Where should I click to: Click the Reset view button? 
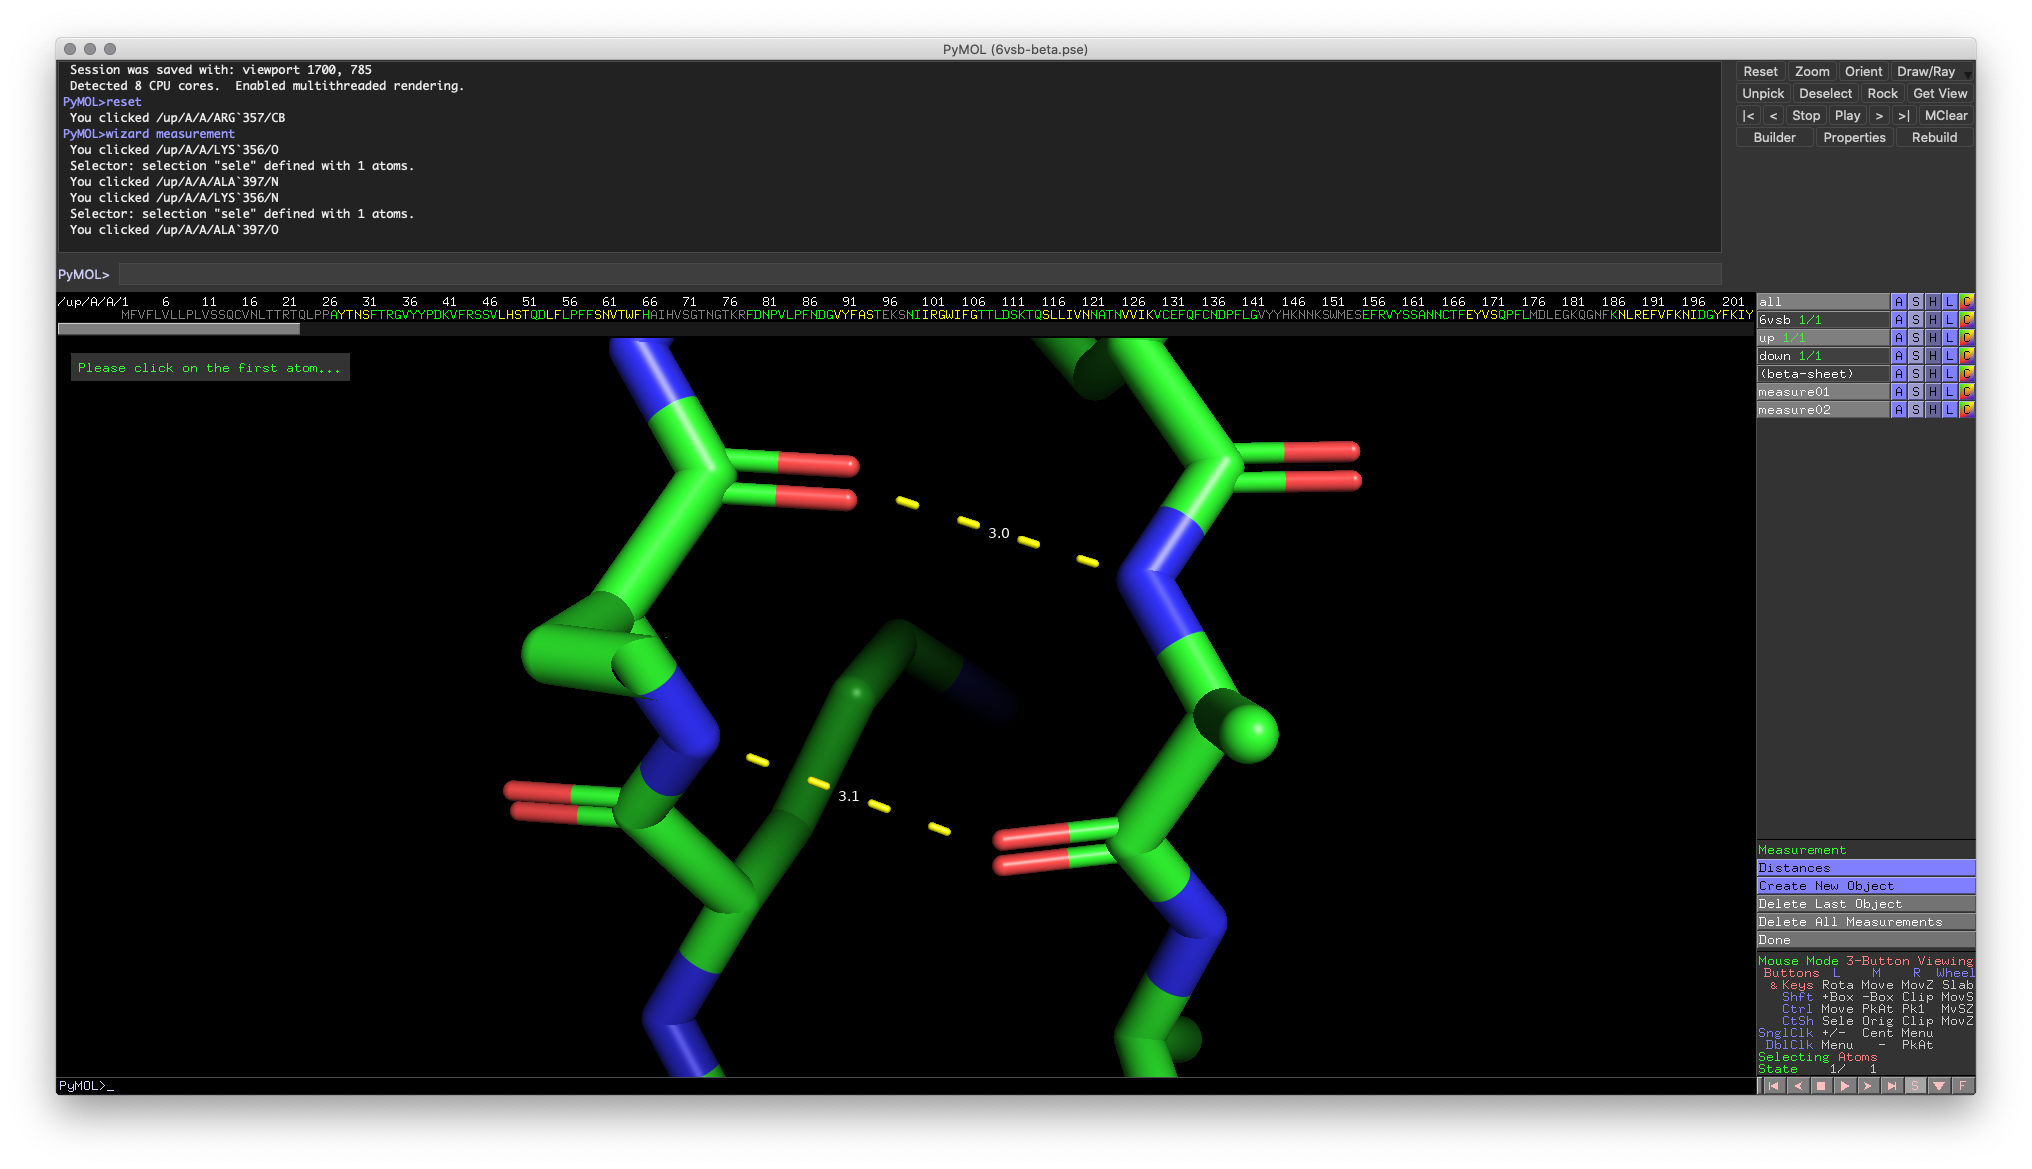tap(1760, 72)
